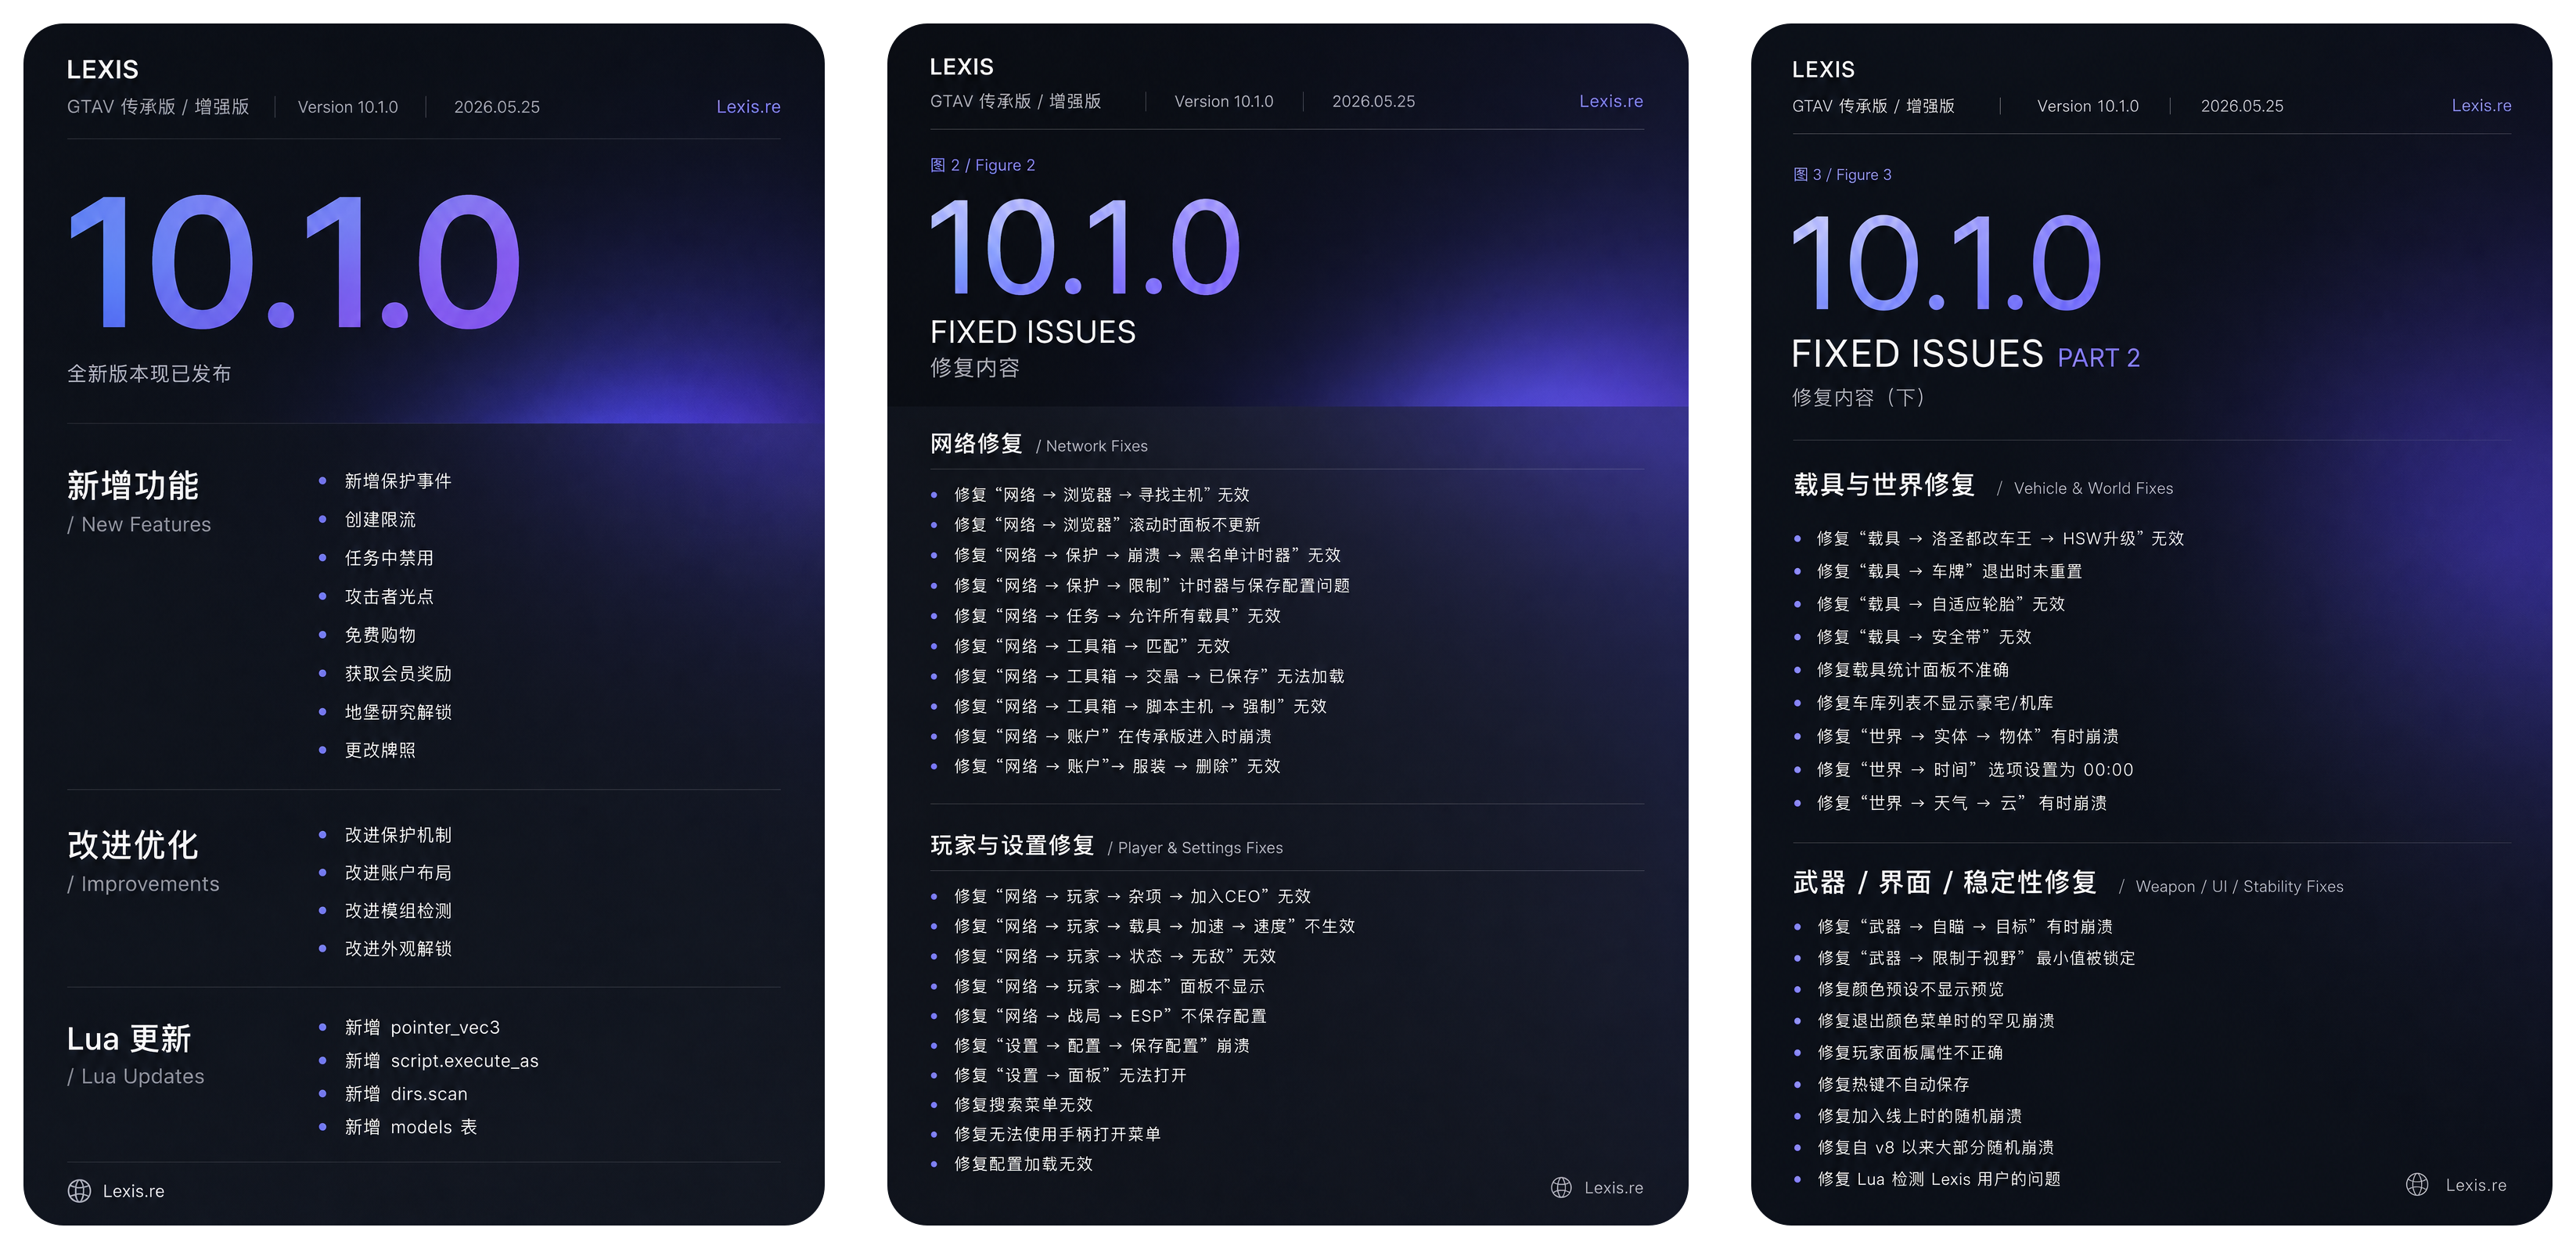Select the '免费购物' list item

click(380, 635)
